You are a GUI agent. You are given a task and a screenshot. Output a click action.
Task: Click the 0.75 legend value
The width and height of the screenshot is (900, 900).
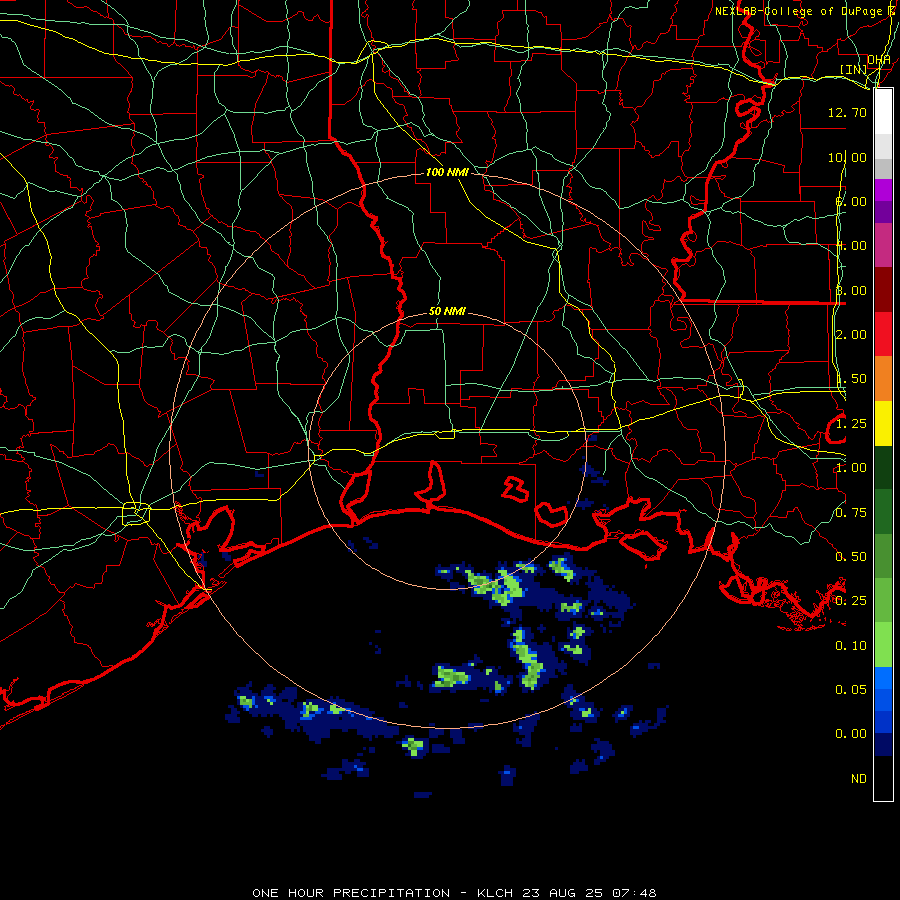tap(851, 513)
